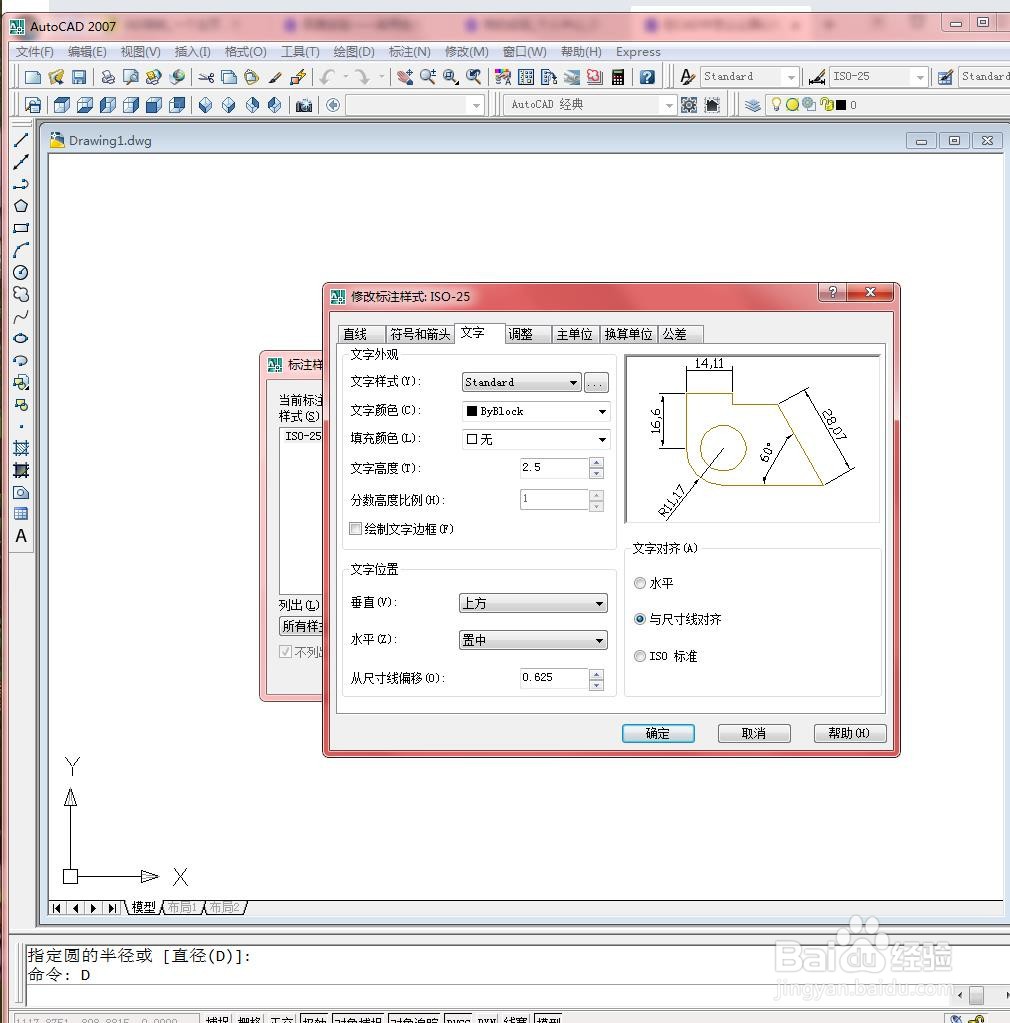This screenshot has width=1010, height=1023.
Task: Click the 取消 button
Action: [754, 733]
